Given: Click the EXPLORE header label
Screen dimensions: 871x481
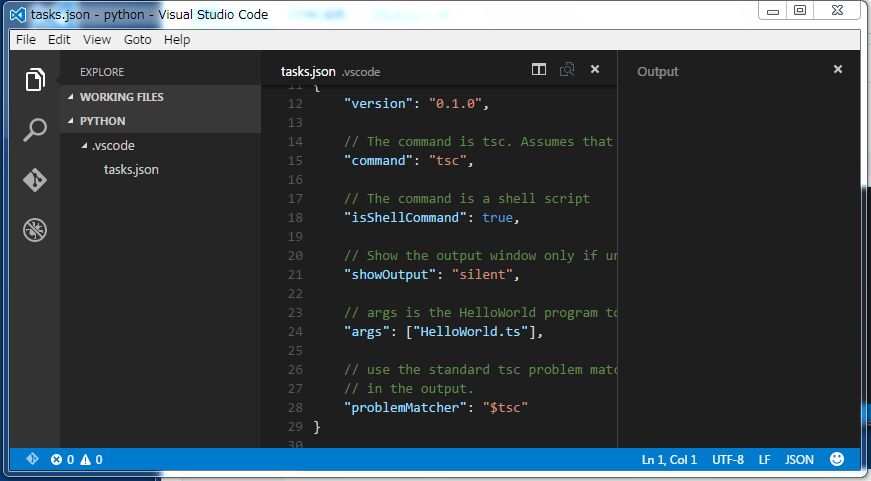Looking at the screenshot, I should coord(102,72).
